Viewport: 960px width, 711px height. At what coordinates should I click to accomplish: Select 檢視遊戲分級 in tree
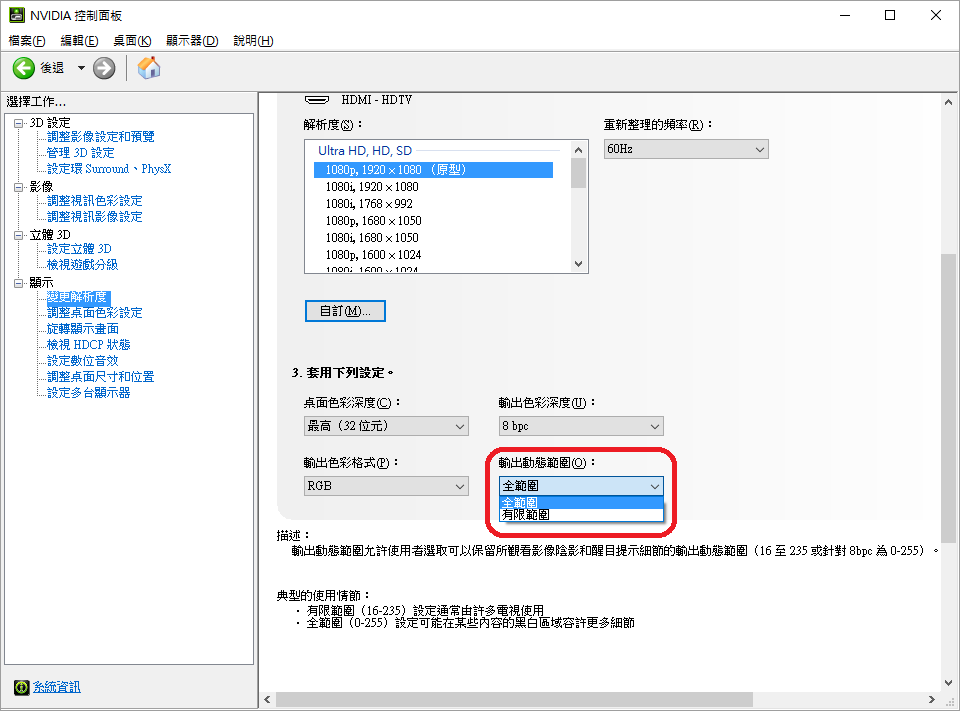(x=83, y=265)
